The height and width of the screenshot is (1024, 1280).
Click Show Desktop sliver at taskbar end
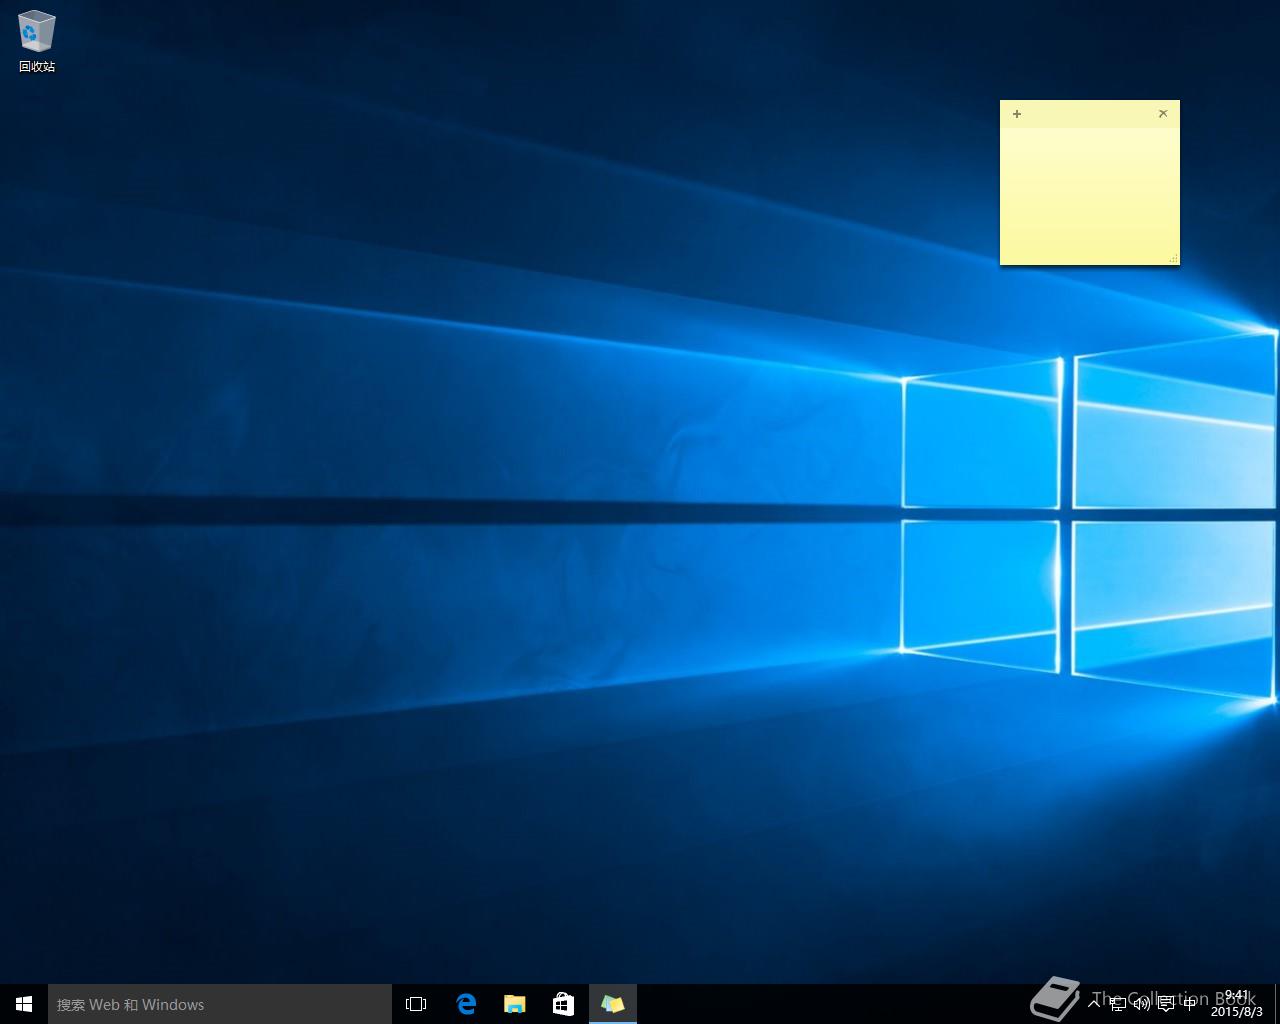click(1277, 1004)
